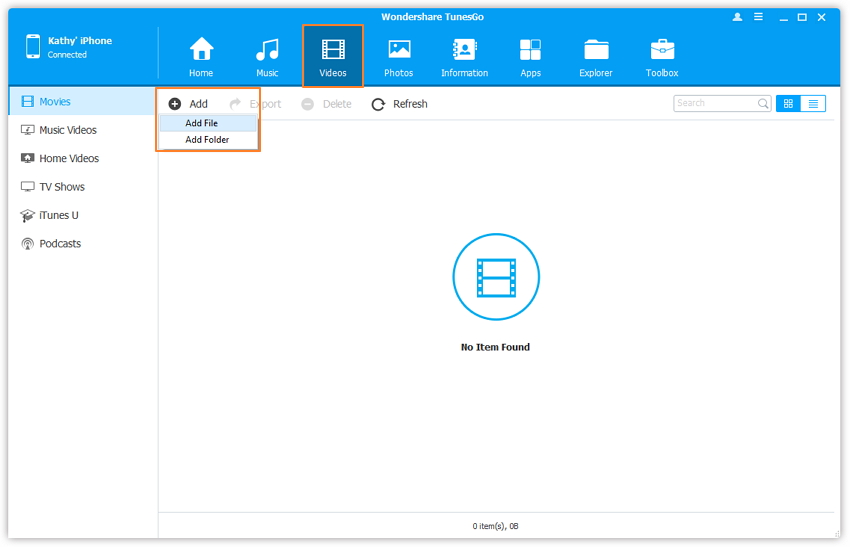Switch to grid view
Screen dimensions: 850x547
(x=788, y=103)
